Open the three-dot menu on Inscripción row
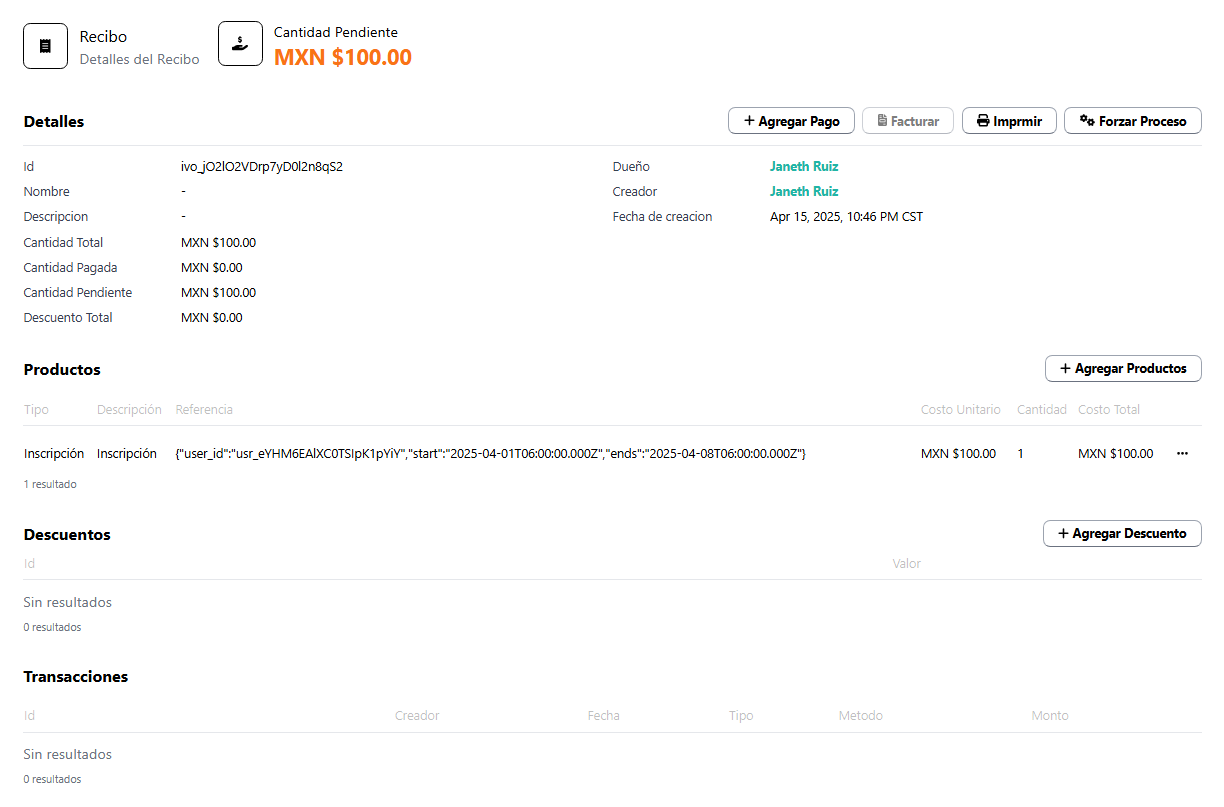This screenshot has width=1224, height=807. (1182, 454)
